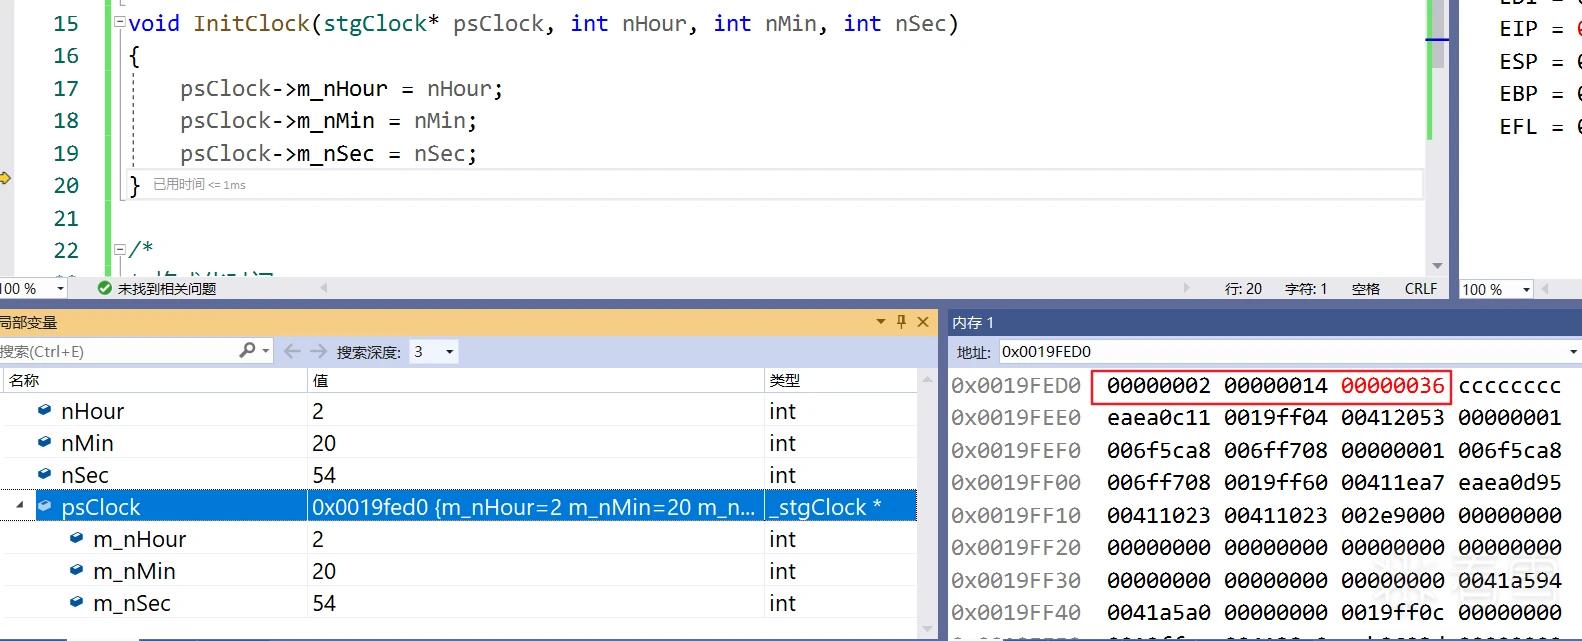The height and width of the screenshot is (641, 1582).
Task: Click the ESP register entry
Action: [1540, 62]
